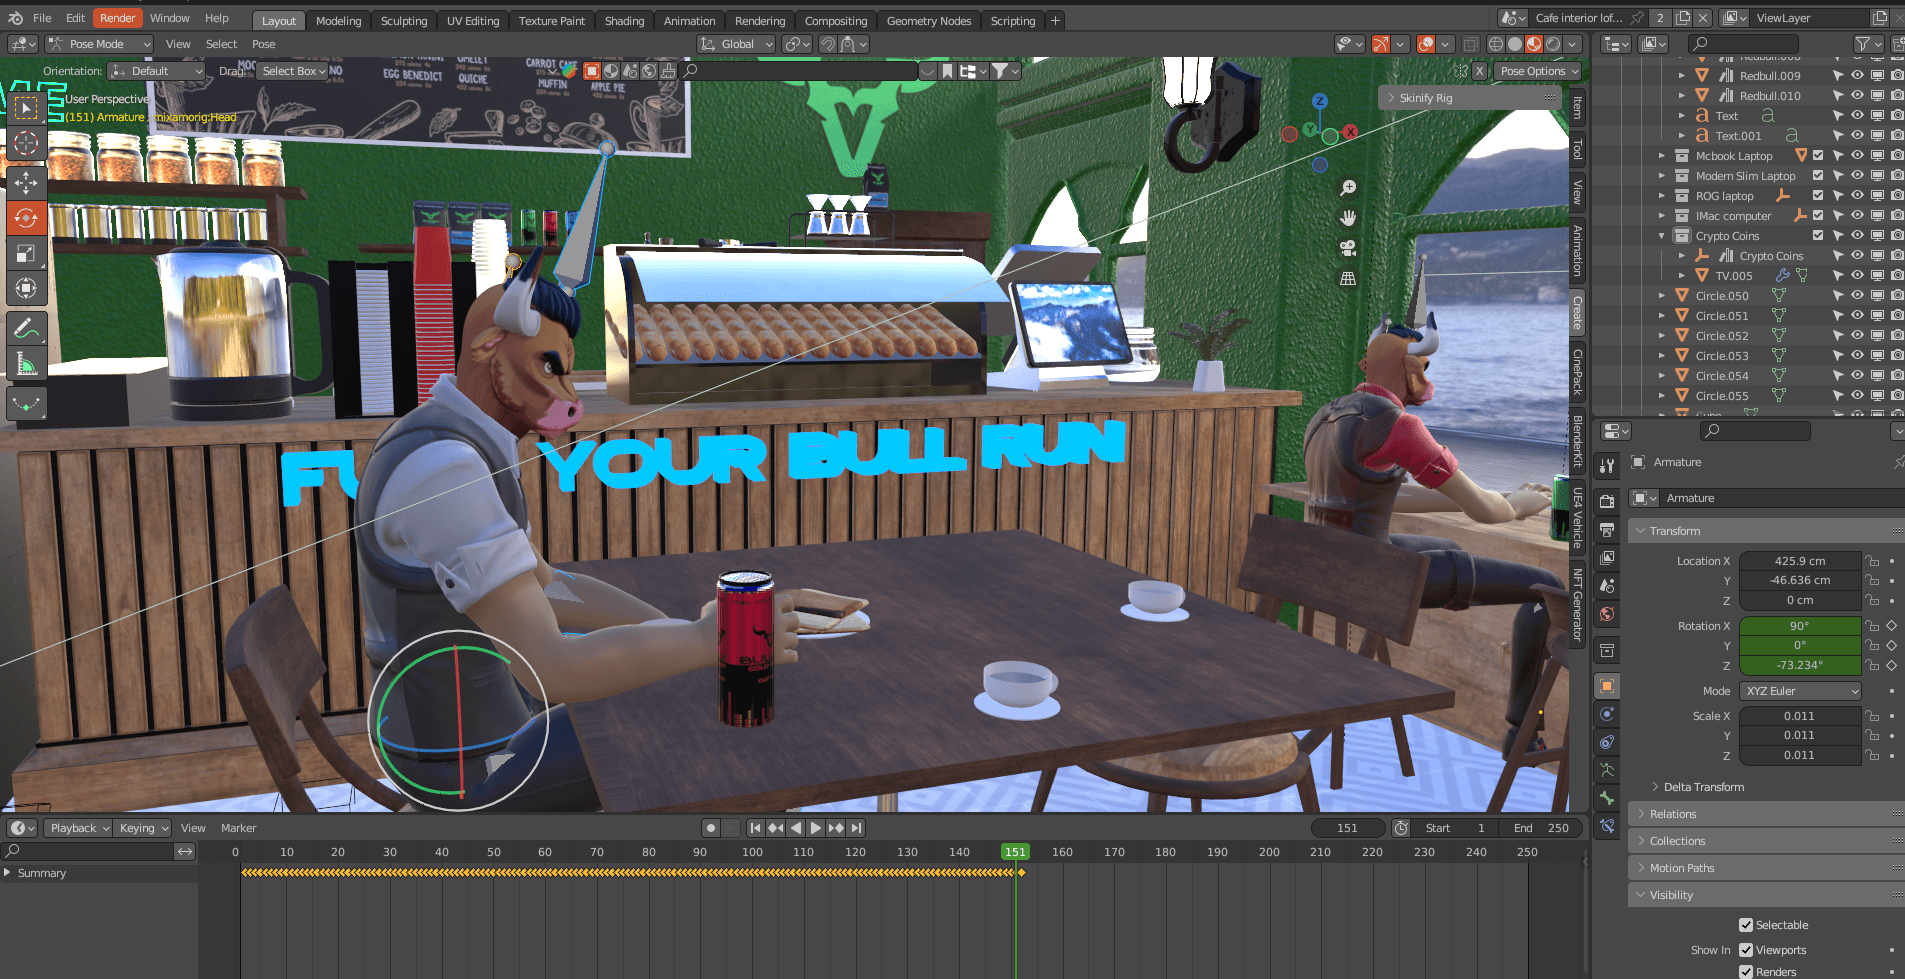Open Output properties tab icon
1905x979 pixels.
[1607, 529]
